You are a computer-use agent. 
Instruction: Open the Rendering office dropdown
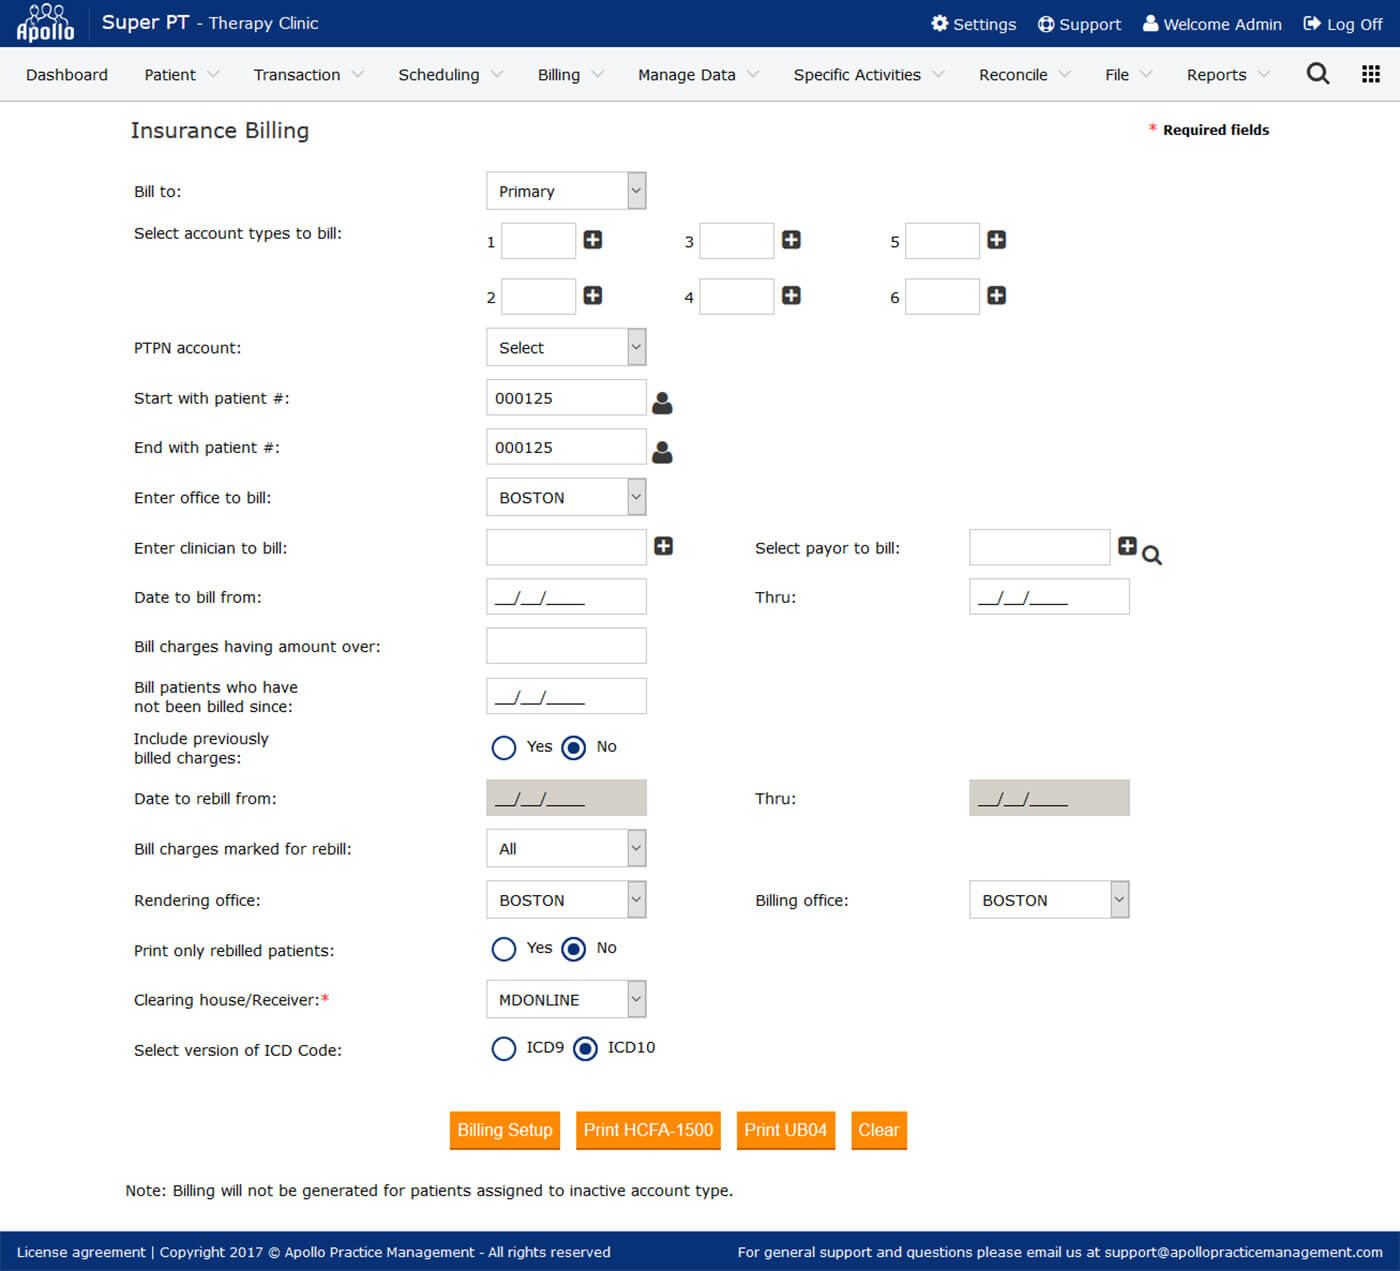pyautogui.click(x=566, y=899)
